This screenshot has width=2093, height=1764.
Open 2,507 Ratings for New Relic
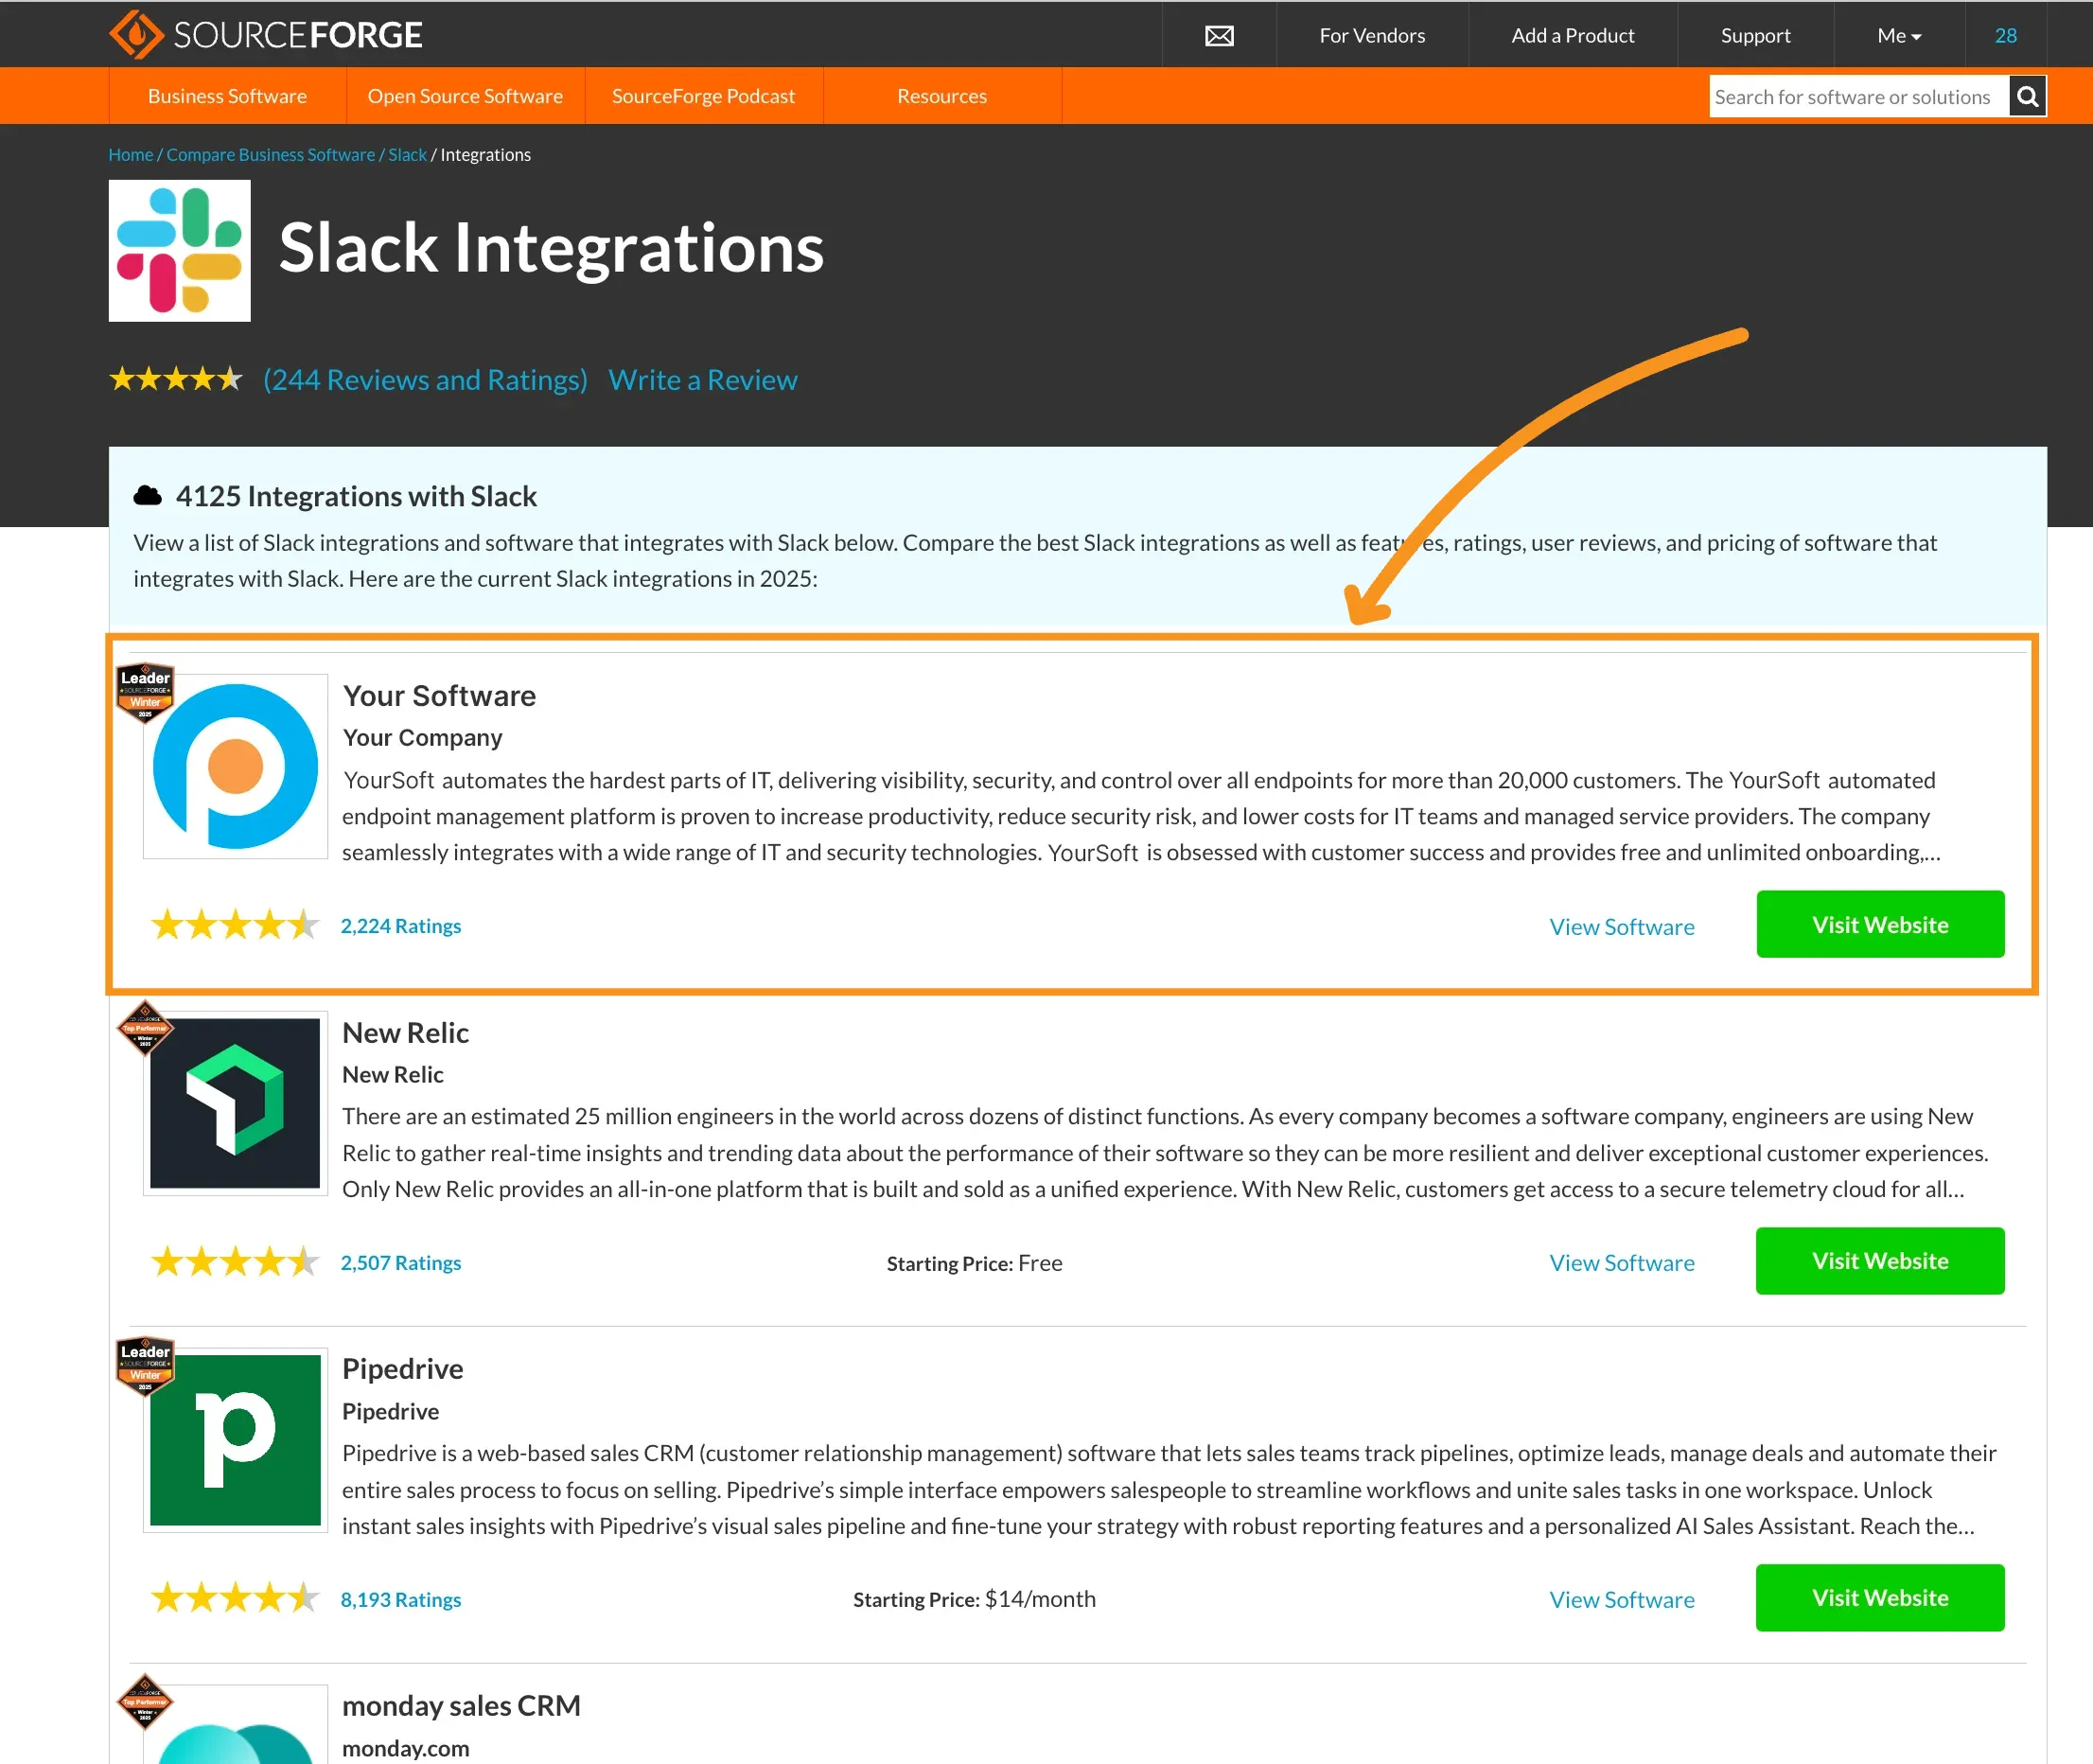(401, 1263)
